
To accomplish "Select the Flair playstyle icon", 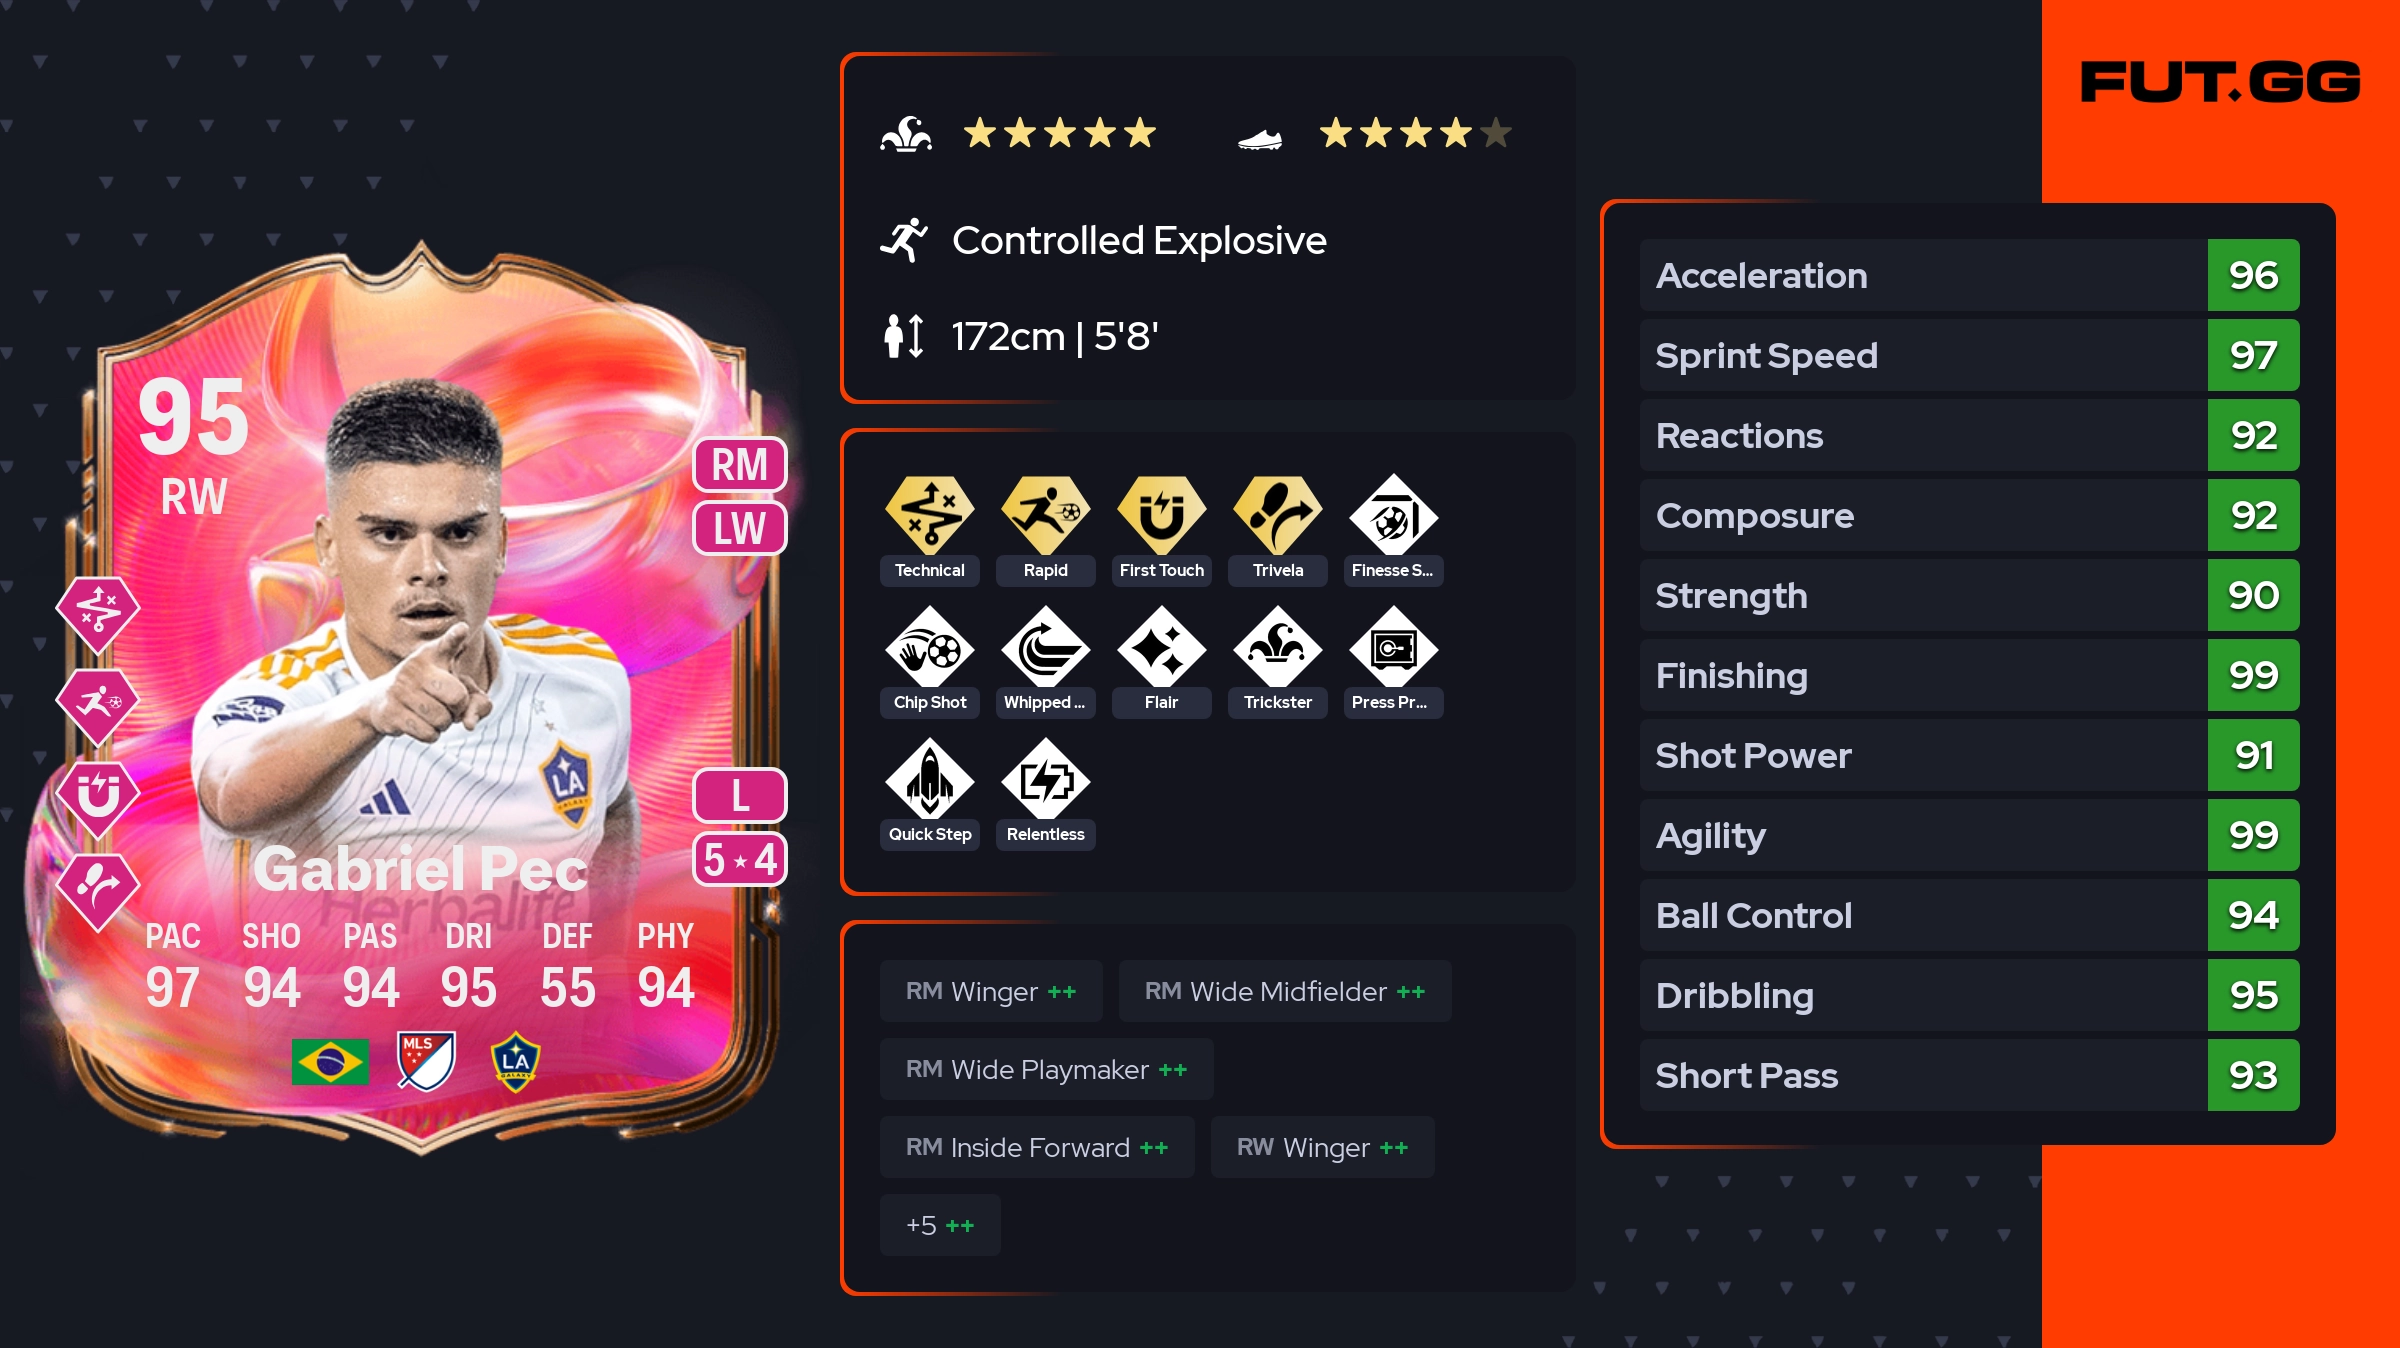I will 1161,647.
